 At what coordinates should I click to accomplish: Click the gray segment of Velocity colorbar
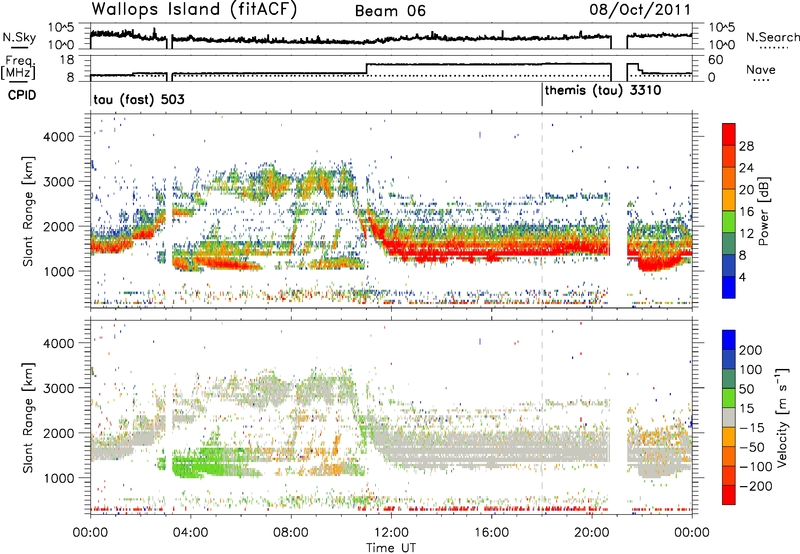[729, 418]
